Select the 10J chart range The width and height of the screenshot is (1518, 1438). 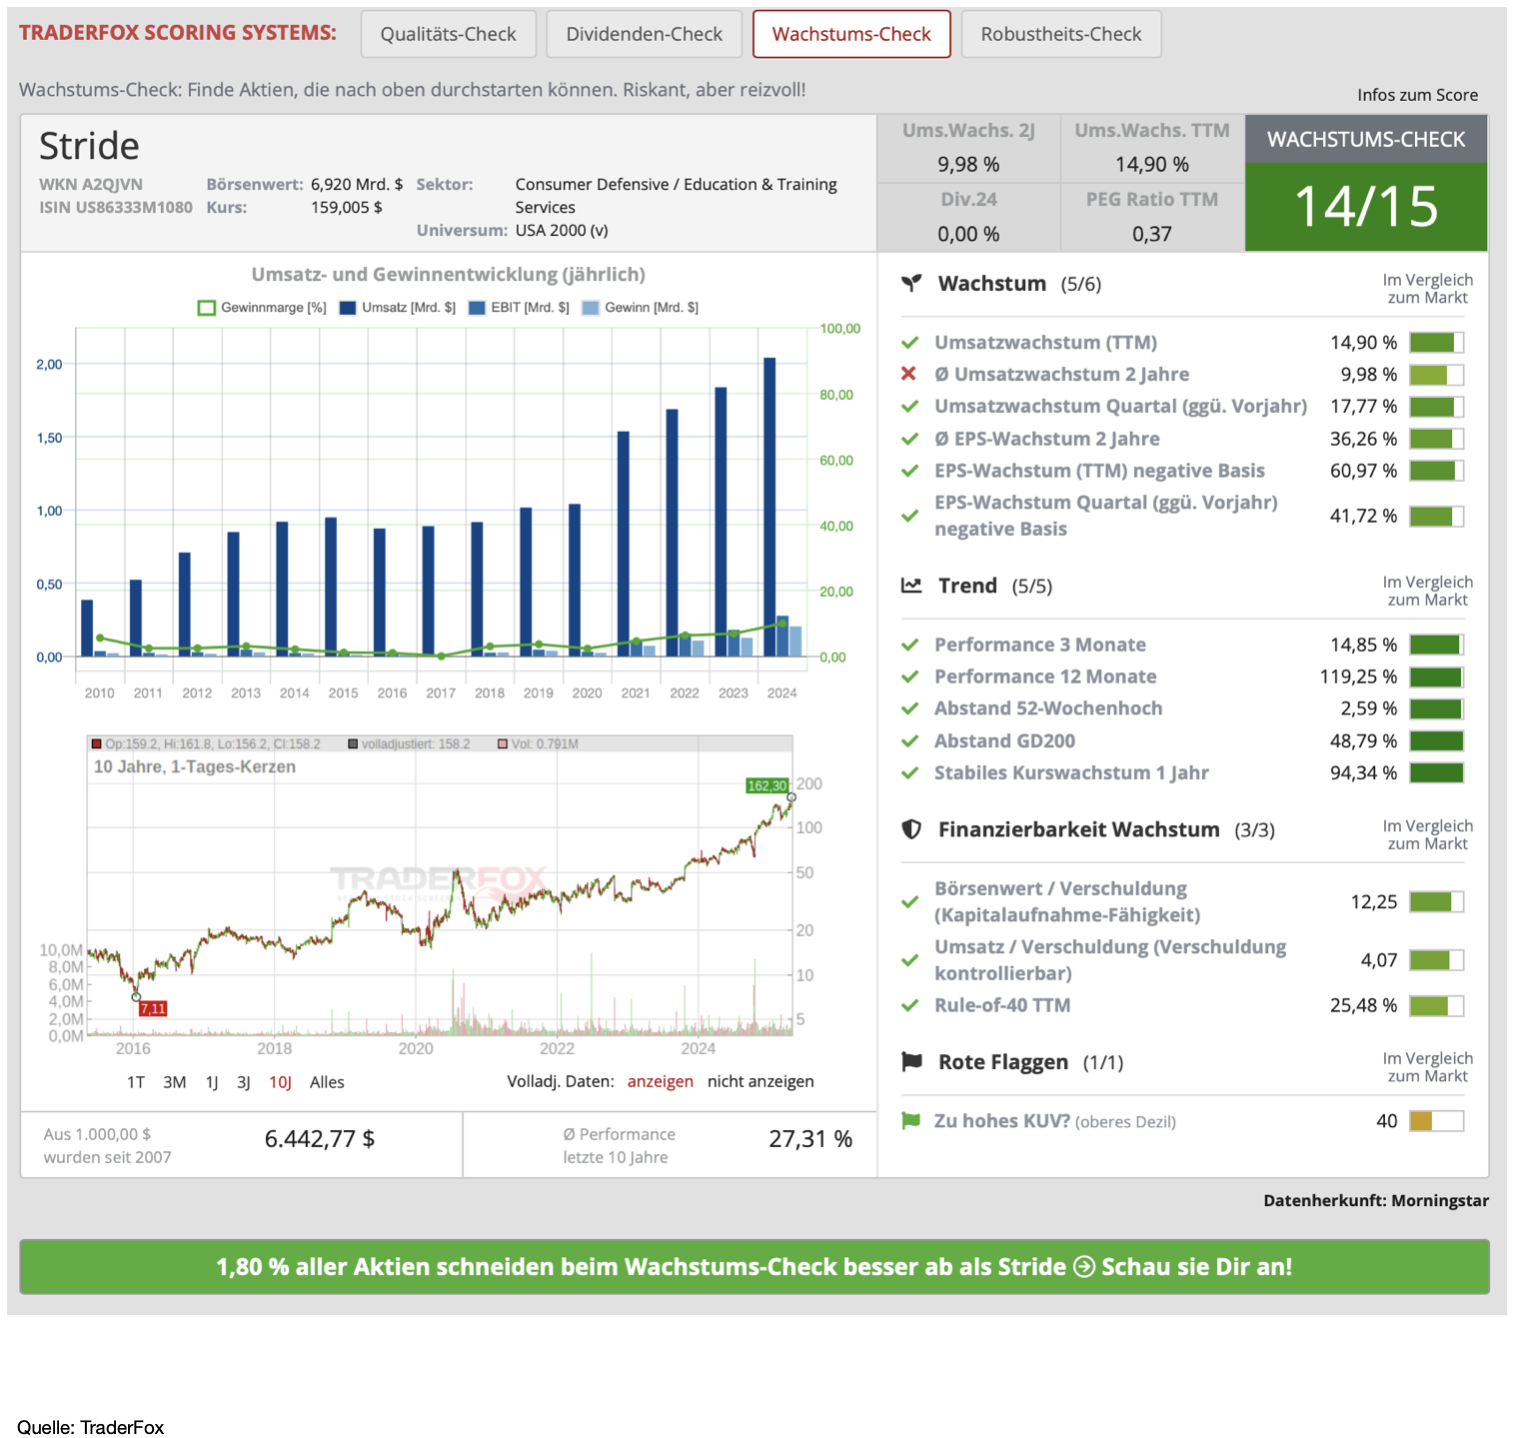point(280,1082)
